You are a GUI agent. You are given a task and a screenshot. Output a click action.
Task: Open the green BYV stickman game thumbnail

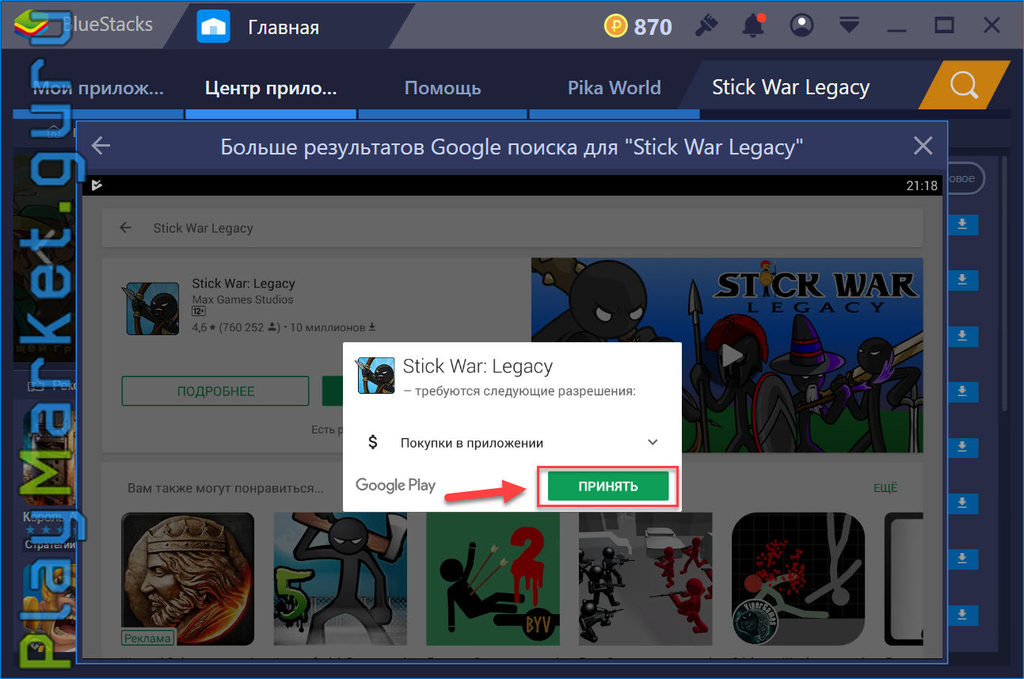tap(493, 579)
